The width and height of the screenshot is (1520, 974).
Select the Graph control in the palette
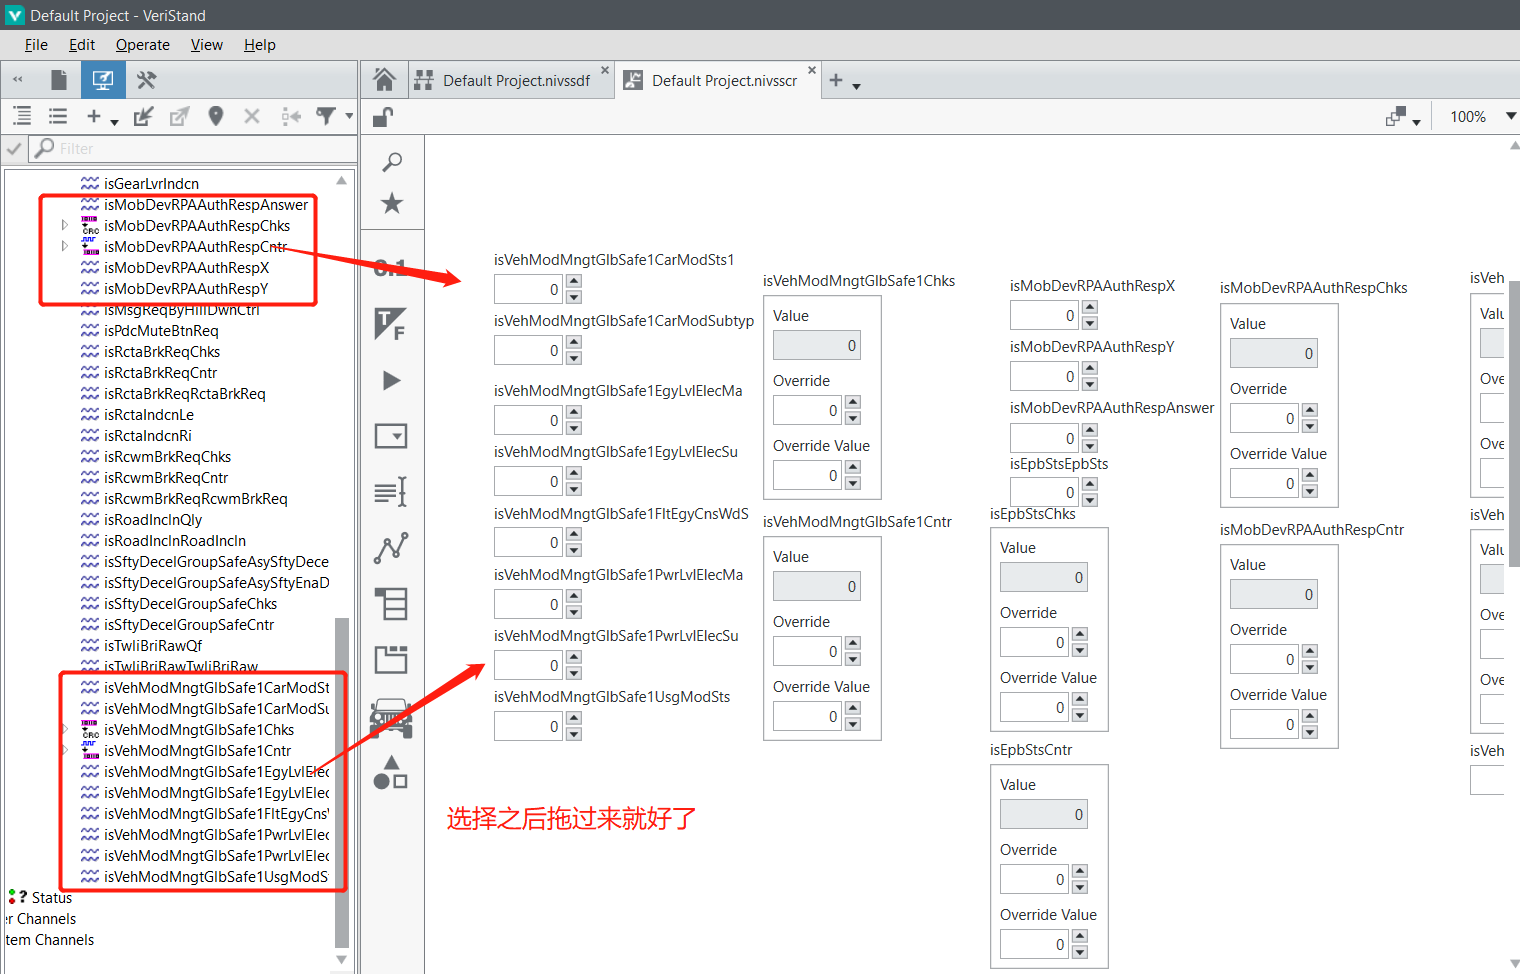click(x=392, y=547)
